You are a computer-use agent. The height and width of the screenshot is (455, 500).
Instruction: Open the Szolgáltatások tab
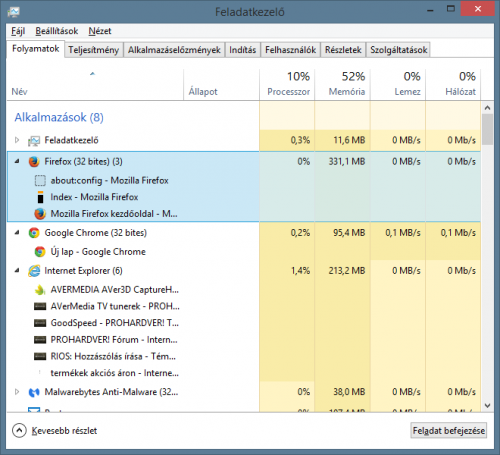click(398, 50)
